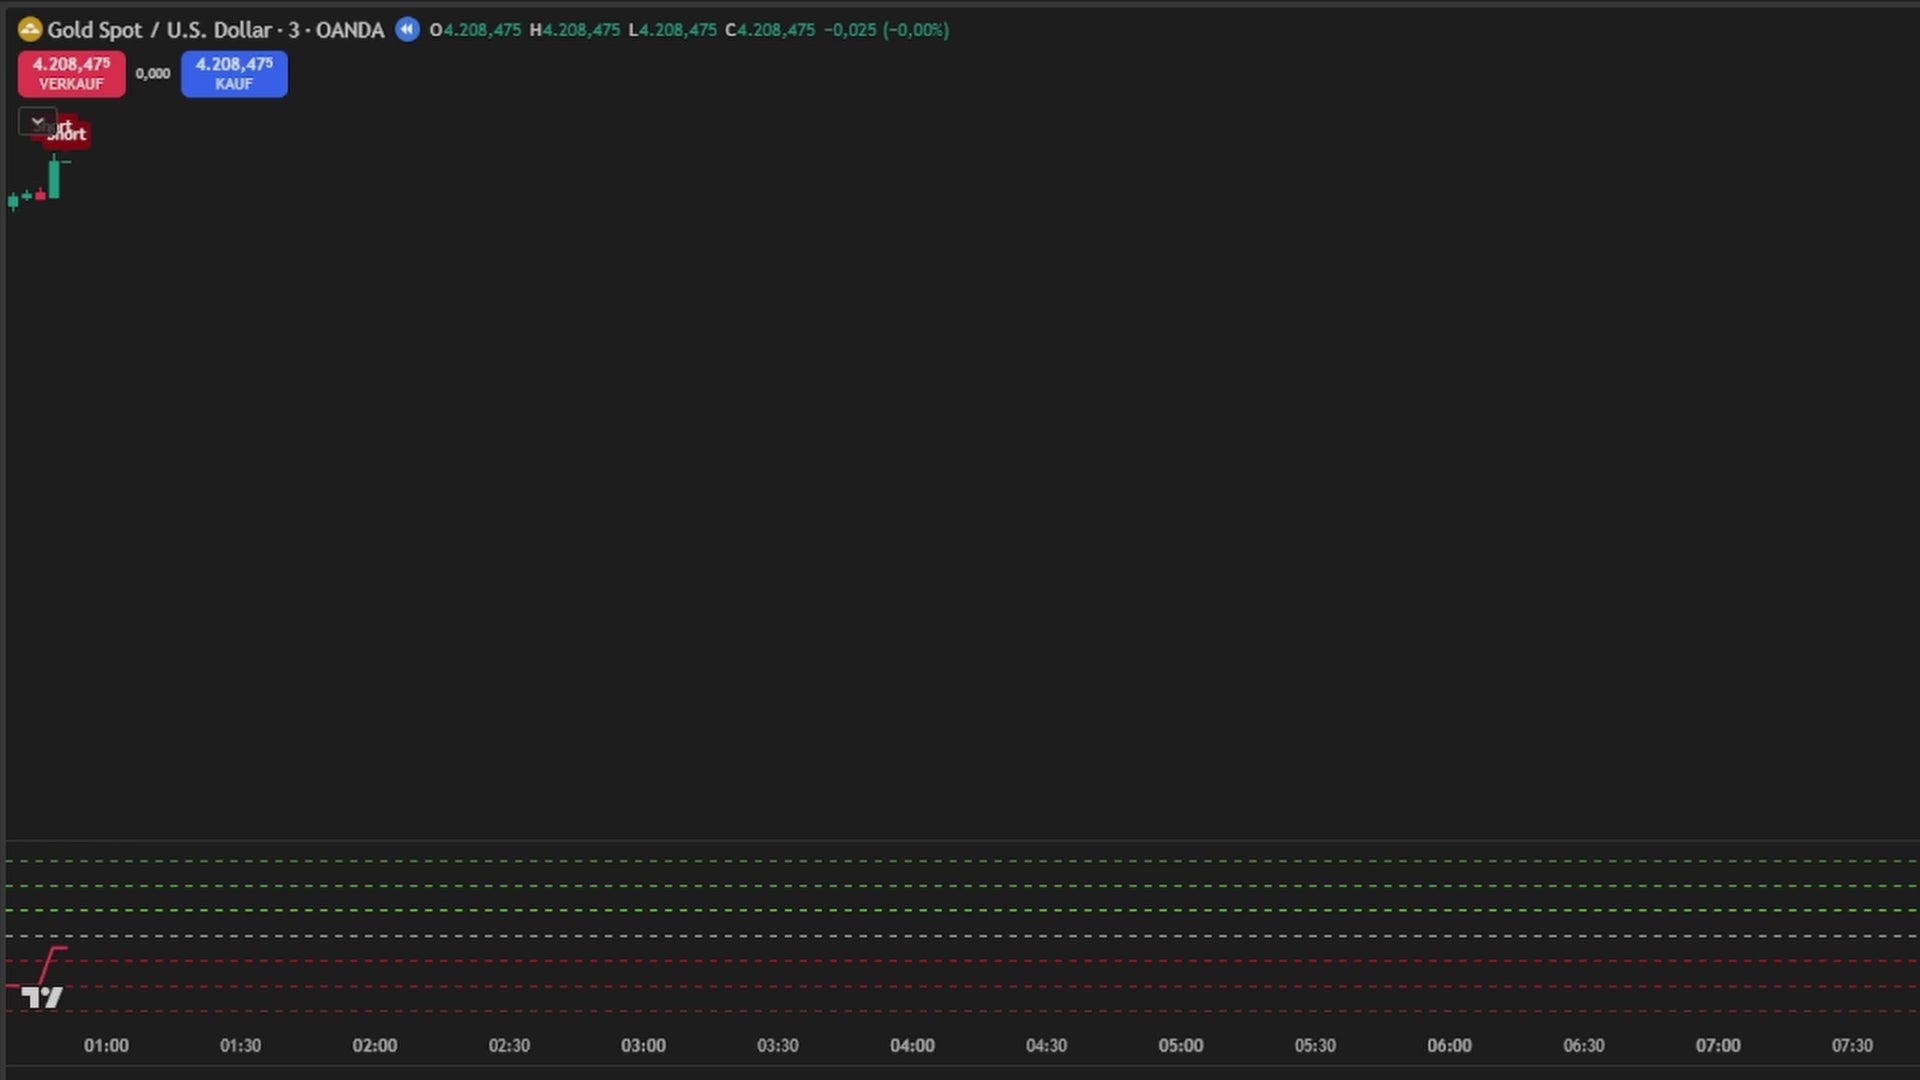The height and width of the screenshot is (1080, 1920).
Task: Click the 02:30 time axis label
Action: click(509, 1045)
